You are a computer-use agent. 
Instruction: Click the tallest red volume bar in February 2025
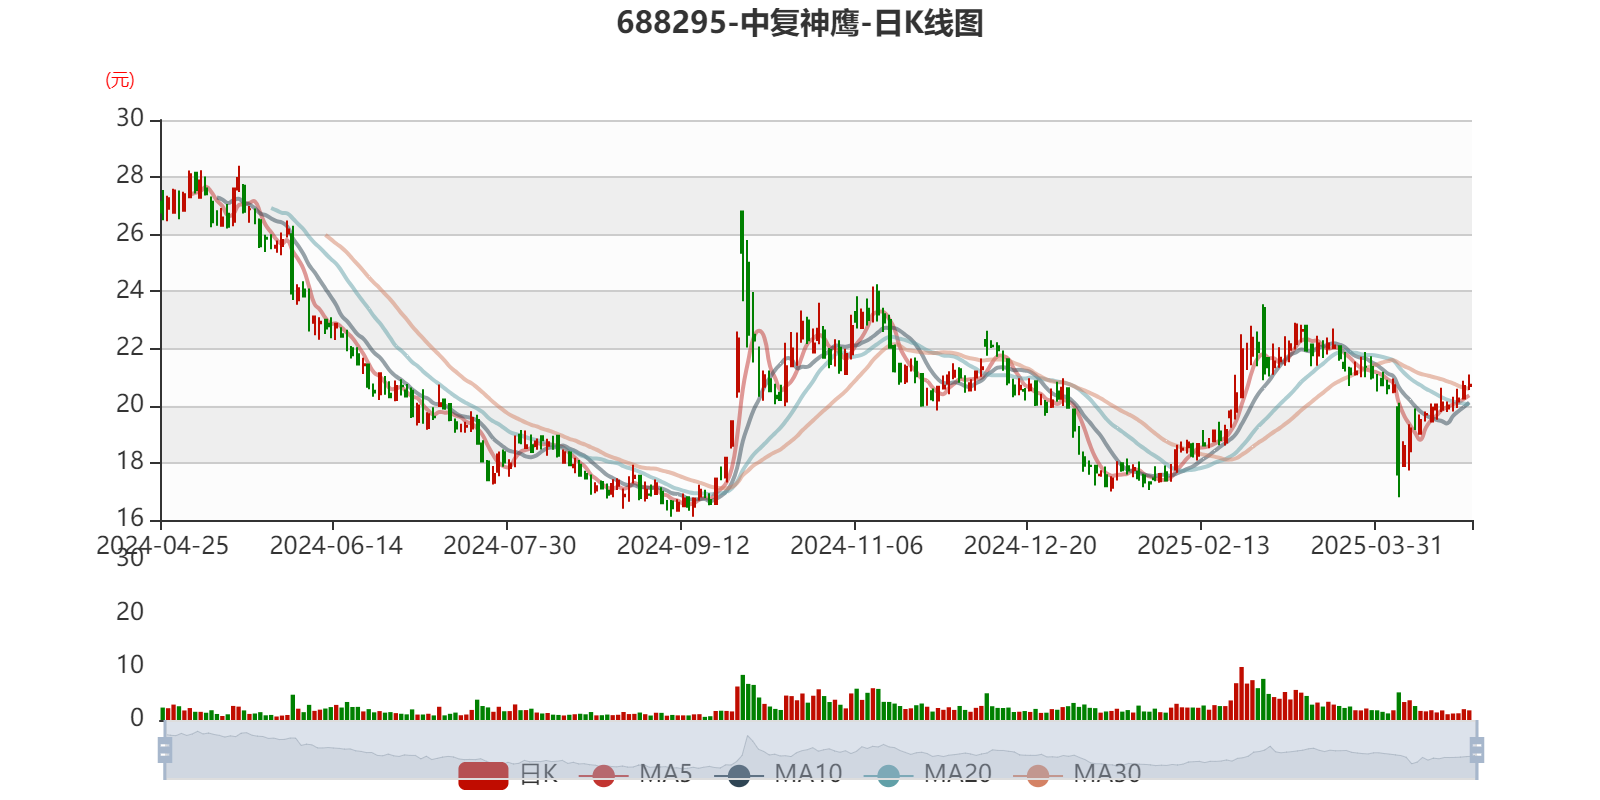(x=1241, y=693)
